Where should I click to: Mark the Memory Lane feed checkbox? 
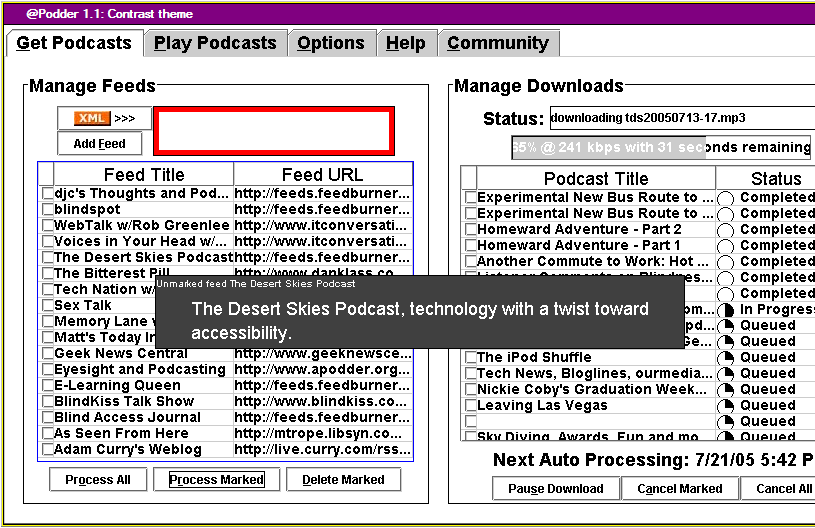(x=48, y=322)
